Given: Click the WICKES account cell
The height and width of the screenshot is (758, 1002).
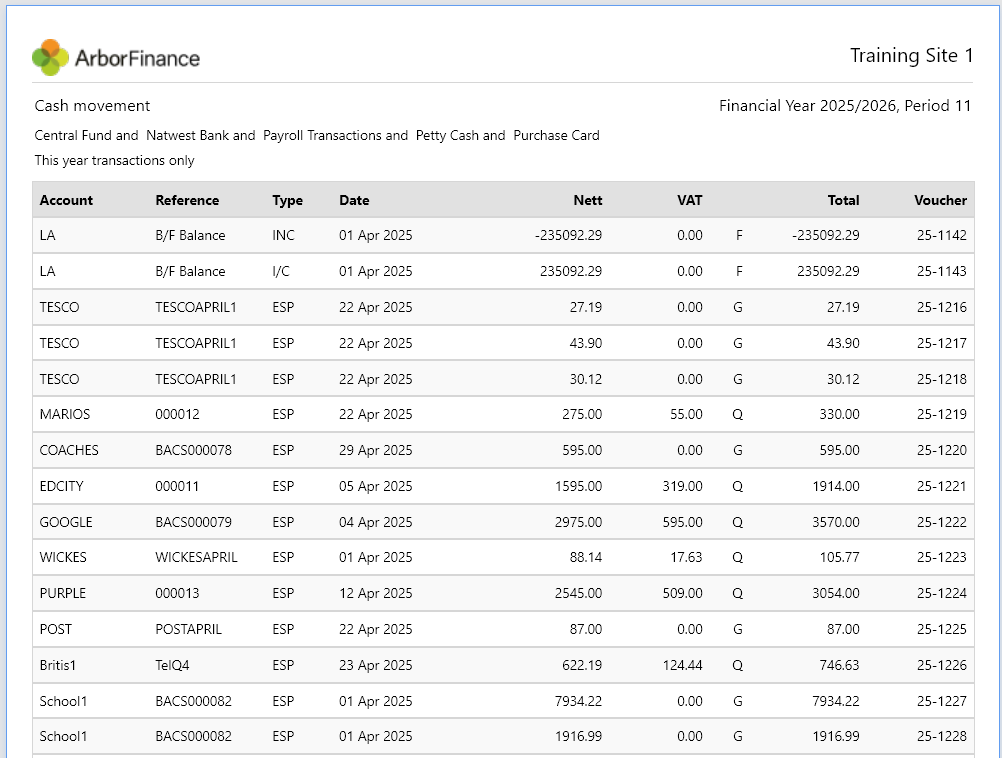Looking at the screenshot, I should 63,557.
